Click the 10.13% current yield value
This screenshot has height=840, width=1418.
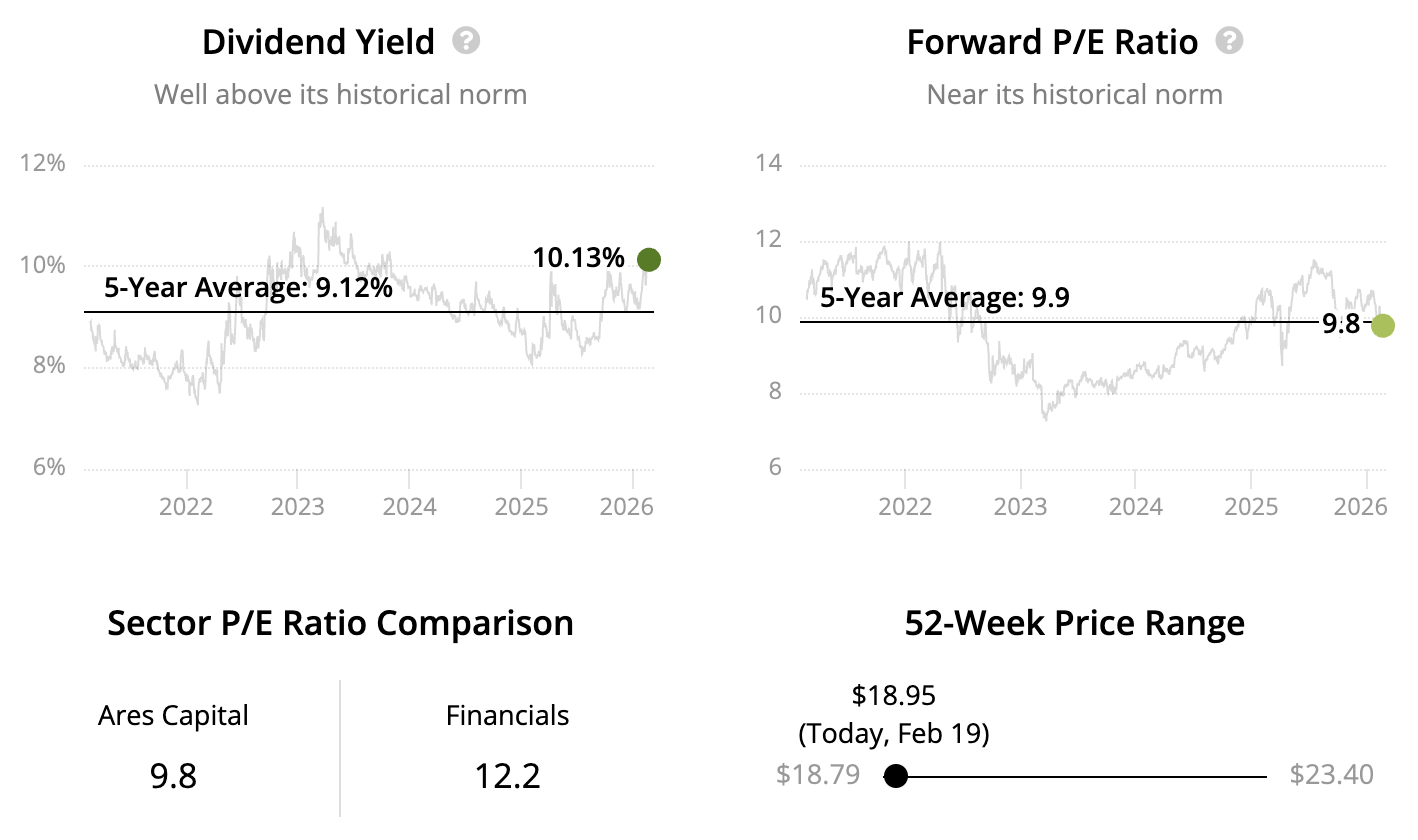pos(578,258)
